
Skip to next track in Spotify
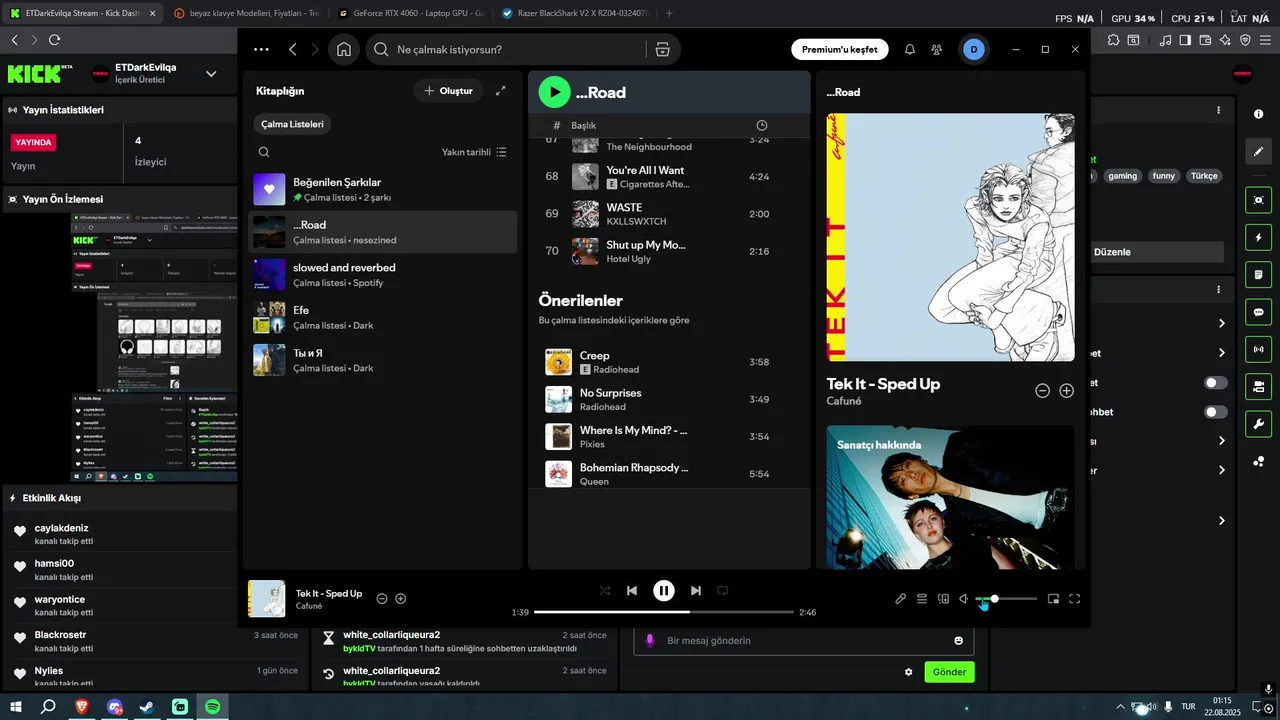coord(696,591)
